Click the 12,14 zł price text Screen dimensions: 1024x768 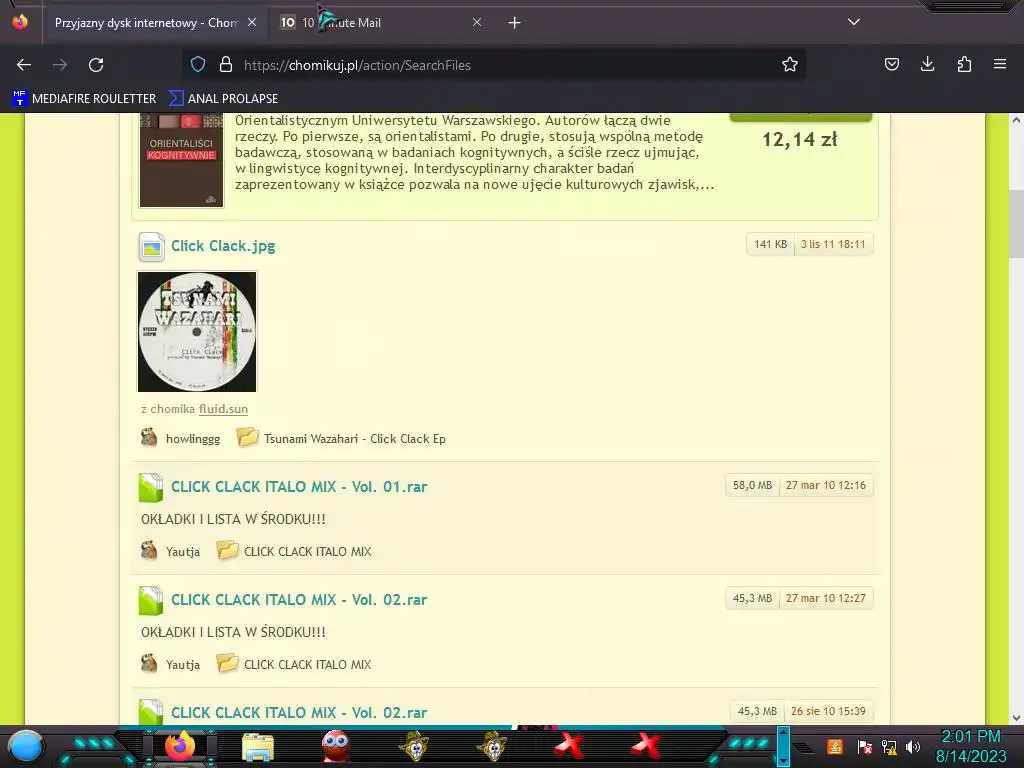click(x=800, y=139)
